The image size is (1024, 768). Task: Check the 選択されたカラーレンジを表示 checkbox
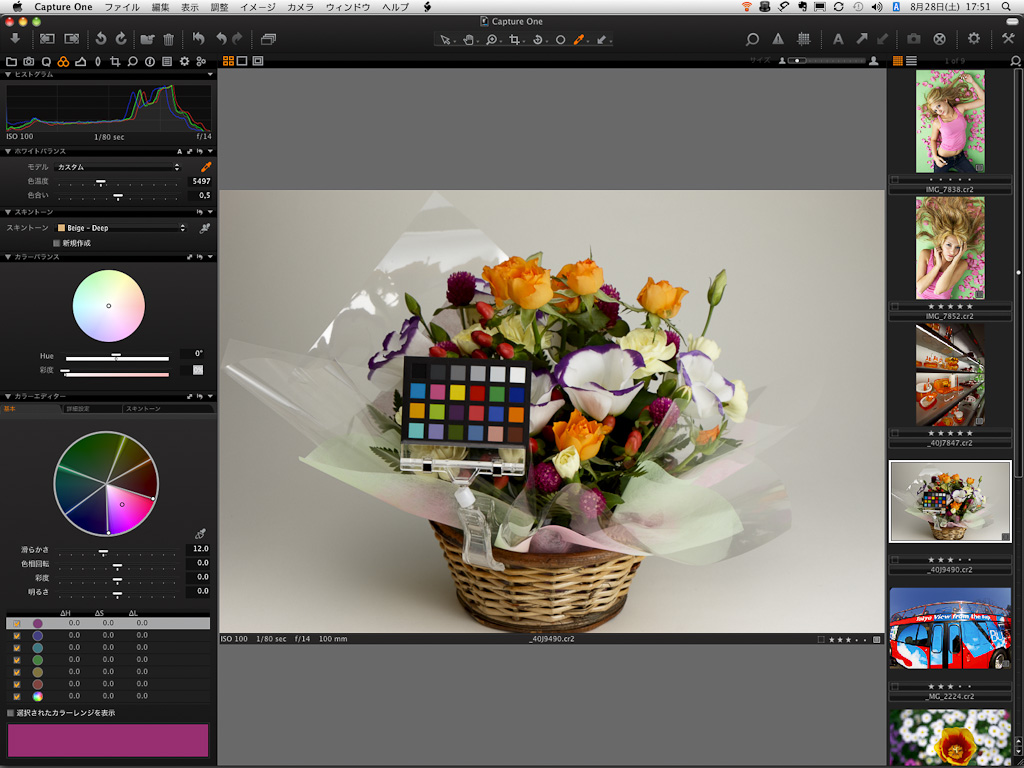[11, 713]
